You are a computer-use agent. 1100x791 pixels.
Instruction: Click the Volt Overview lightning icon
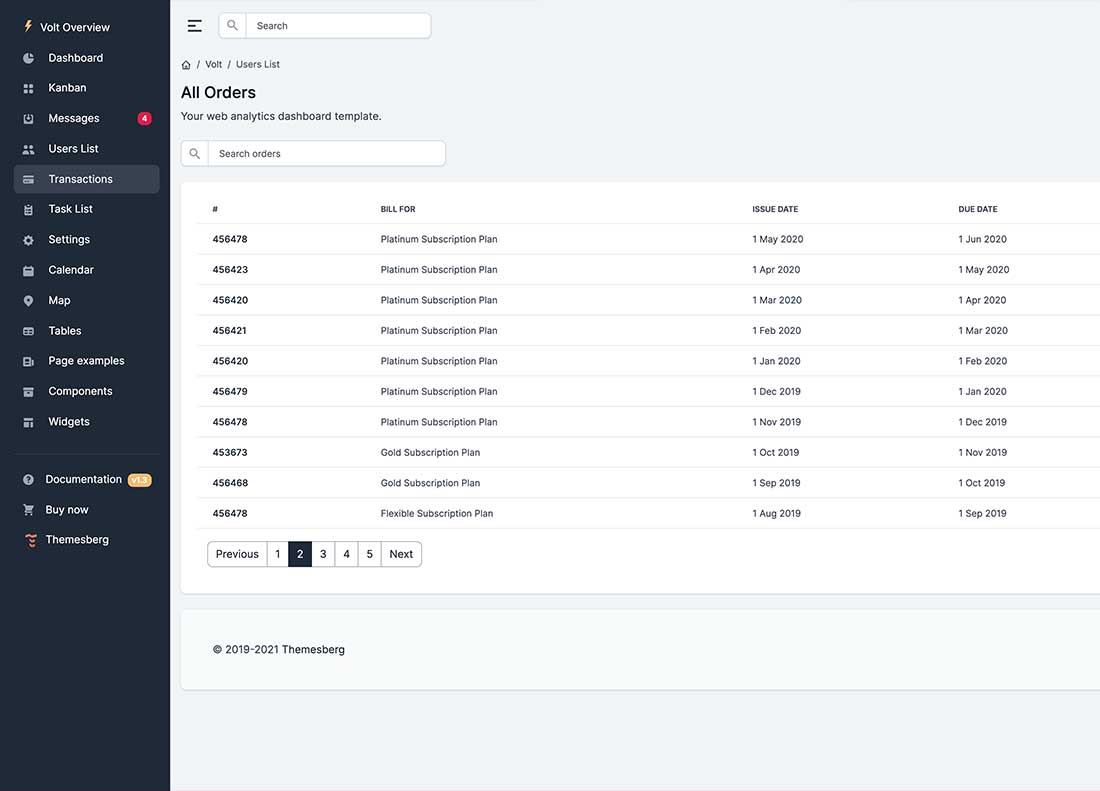(x=27, y=26)
